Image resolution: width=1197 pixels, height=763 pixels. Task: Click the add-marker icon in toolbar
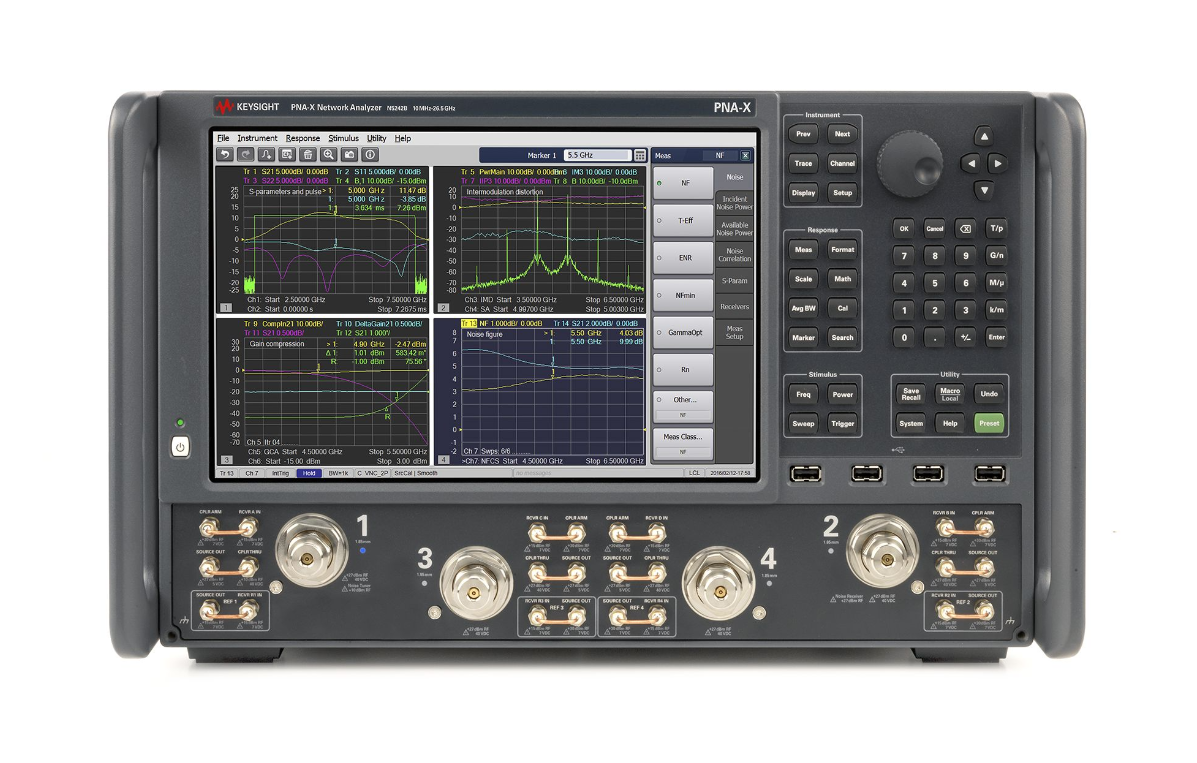265,155
